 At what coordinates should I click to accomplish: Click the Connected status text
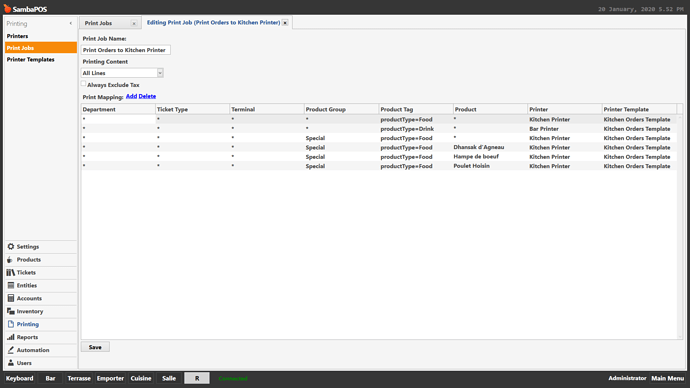(x=233, y=379)
